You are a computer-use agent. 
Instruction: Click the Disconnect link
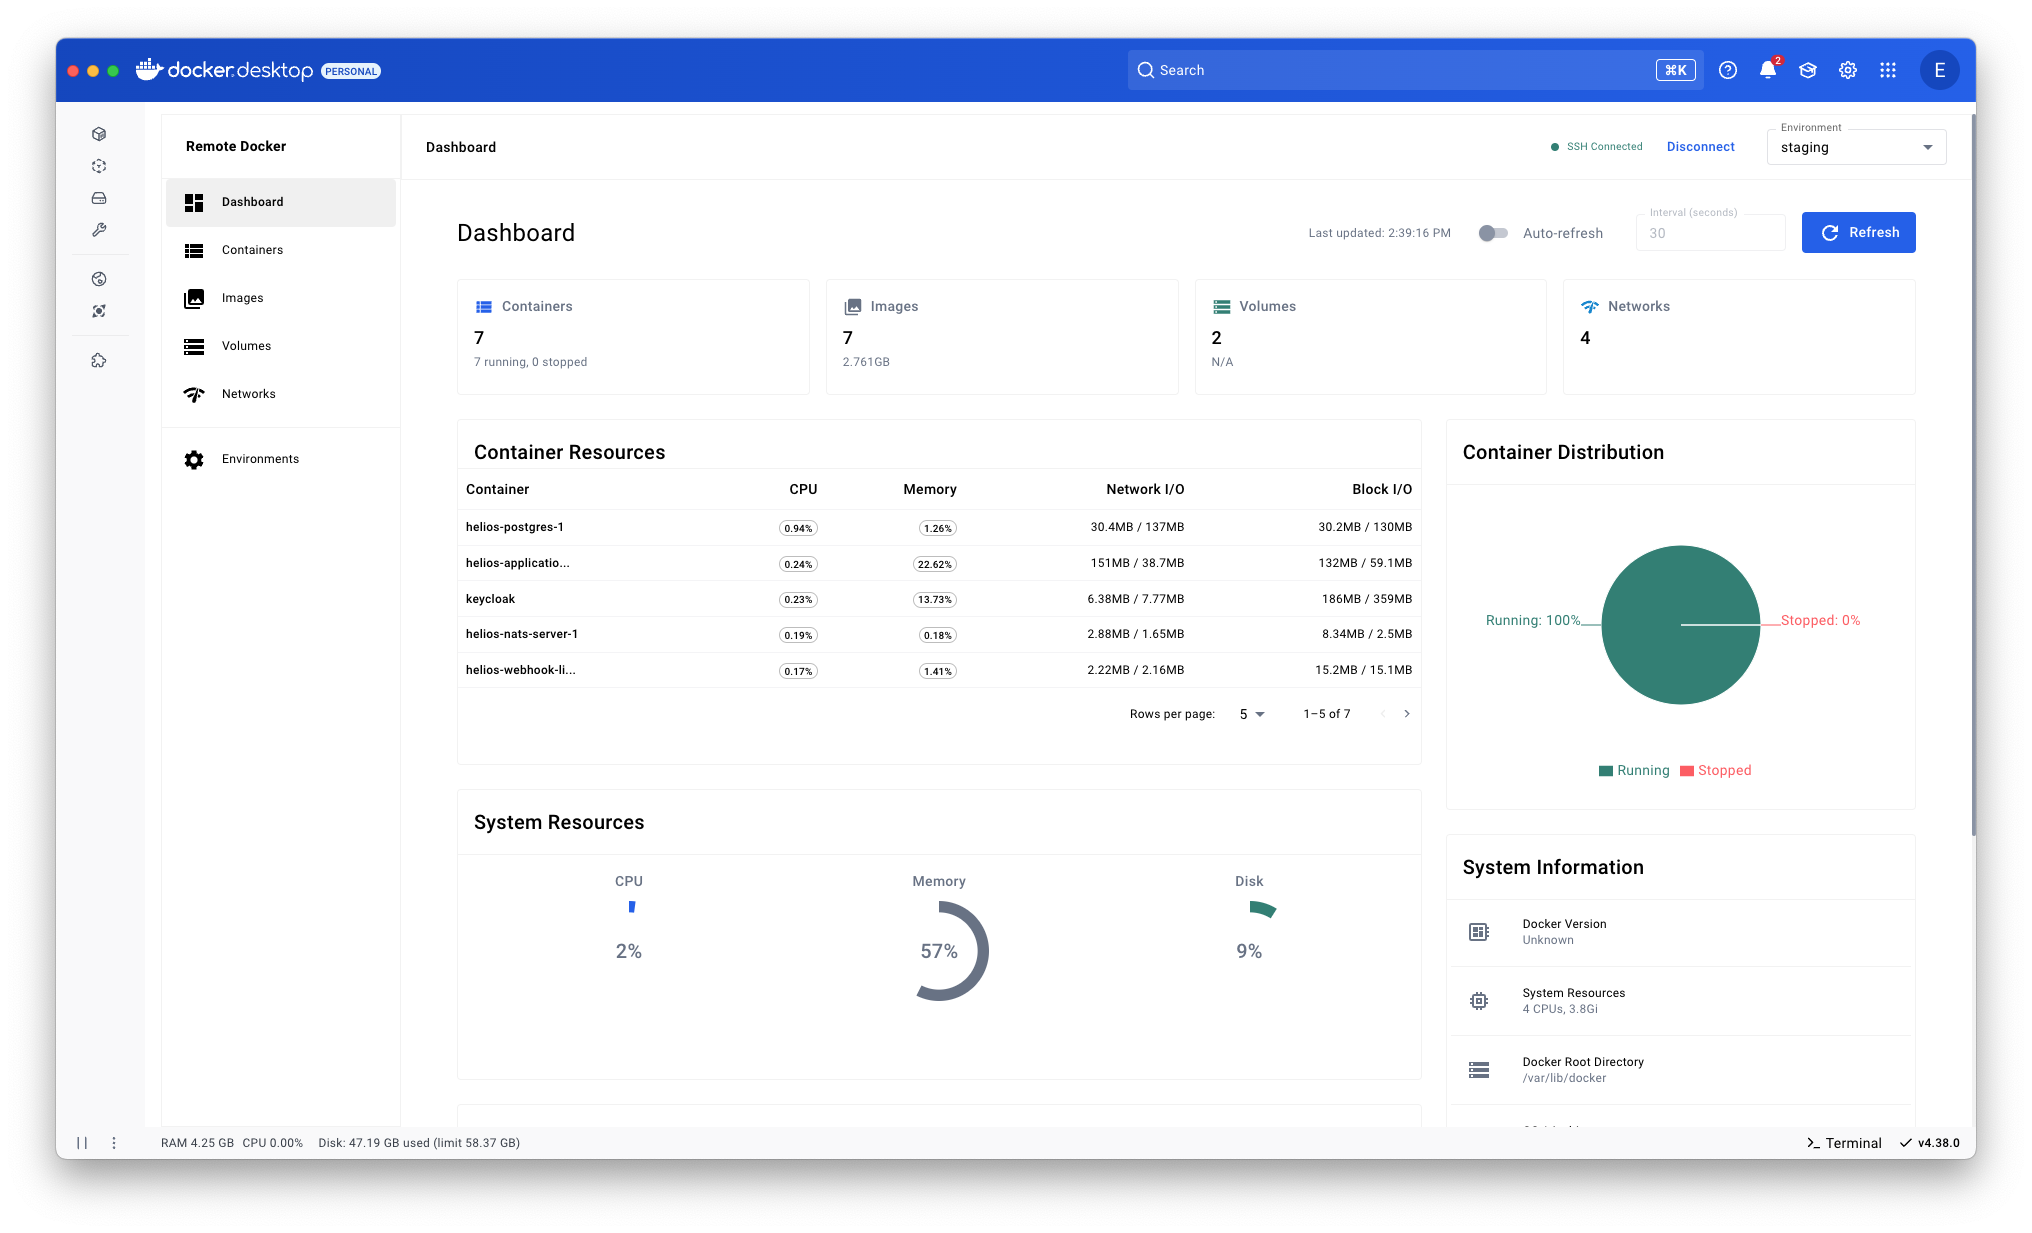[1700, 147]
